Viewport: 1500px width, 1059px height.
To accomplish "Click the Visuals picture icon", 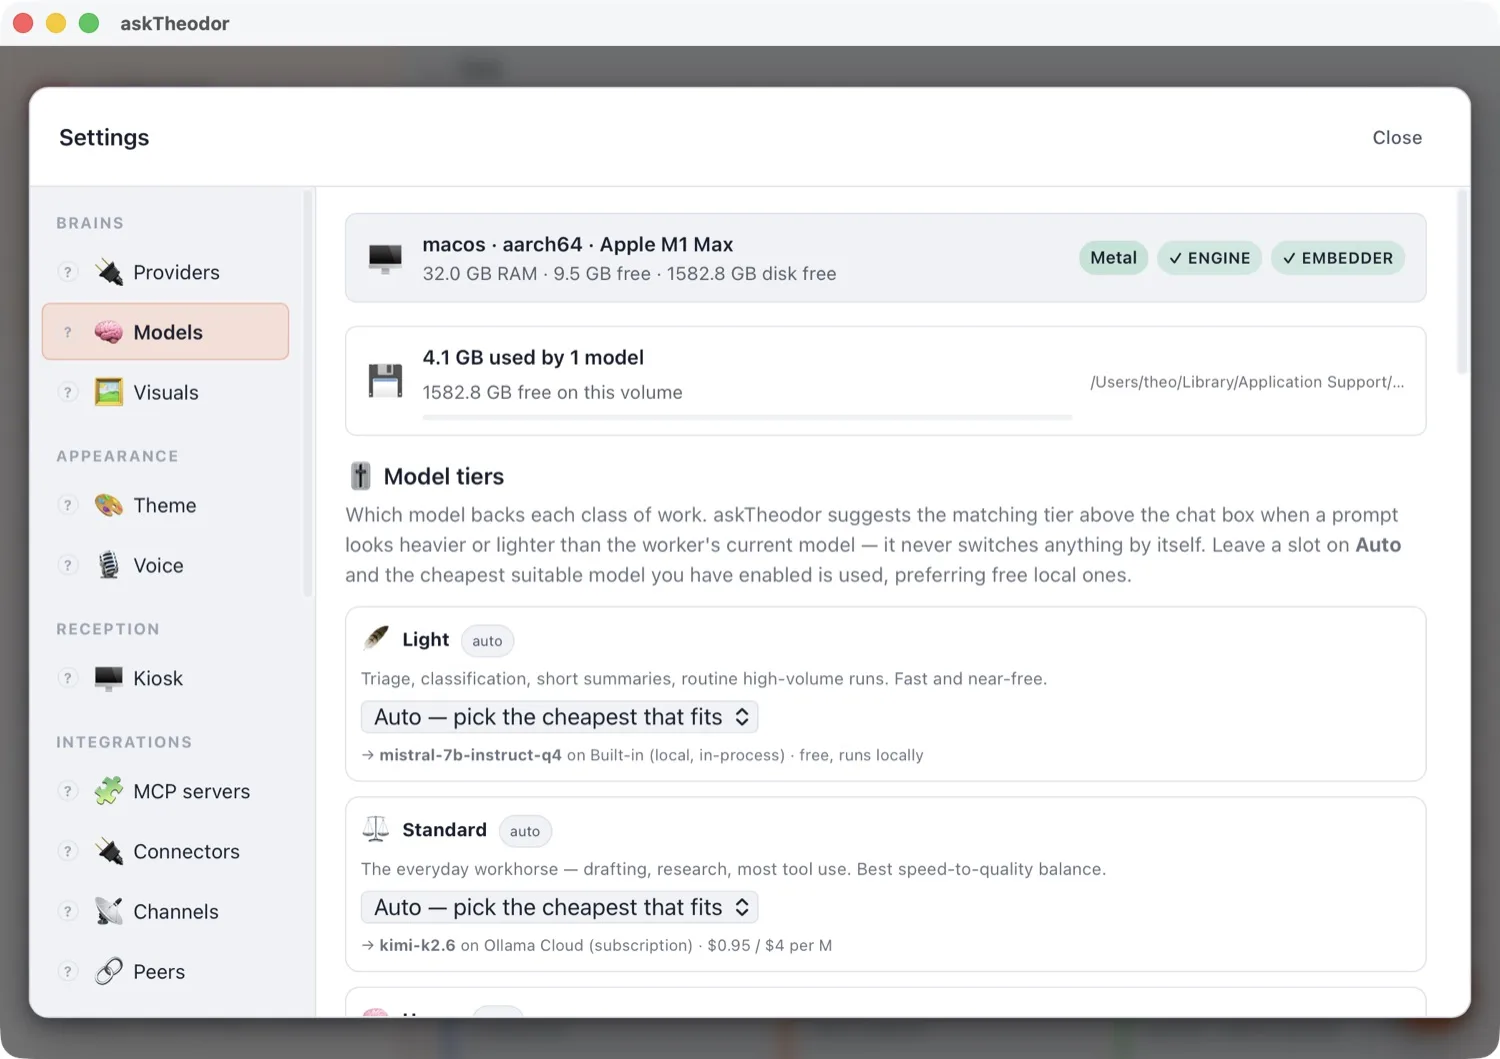I will (x=109, y=392).
